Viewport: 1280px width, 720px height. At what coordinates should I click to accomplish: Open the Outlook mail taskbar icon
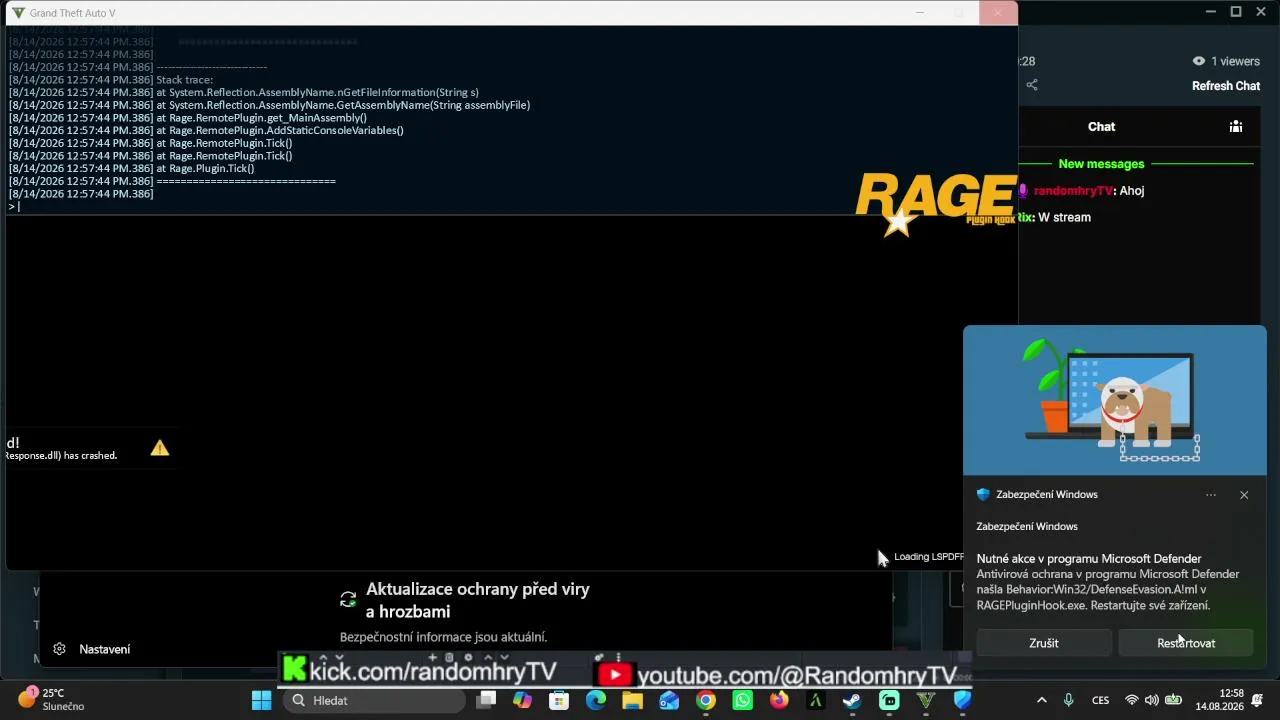[669, 700]
